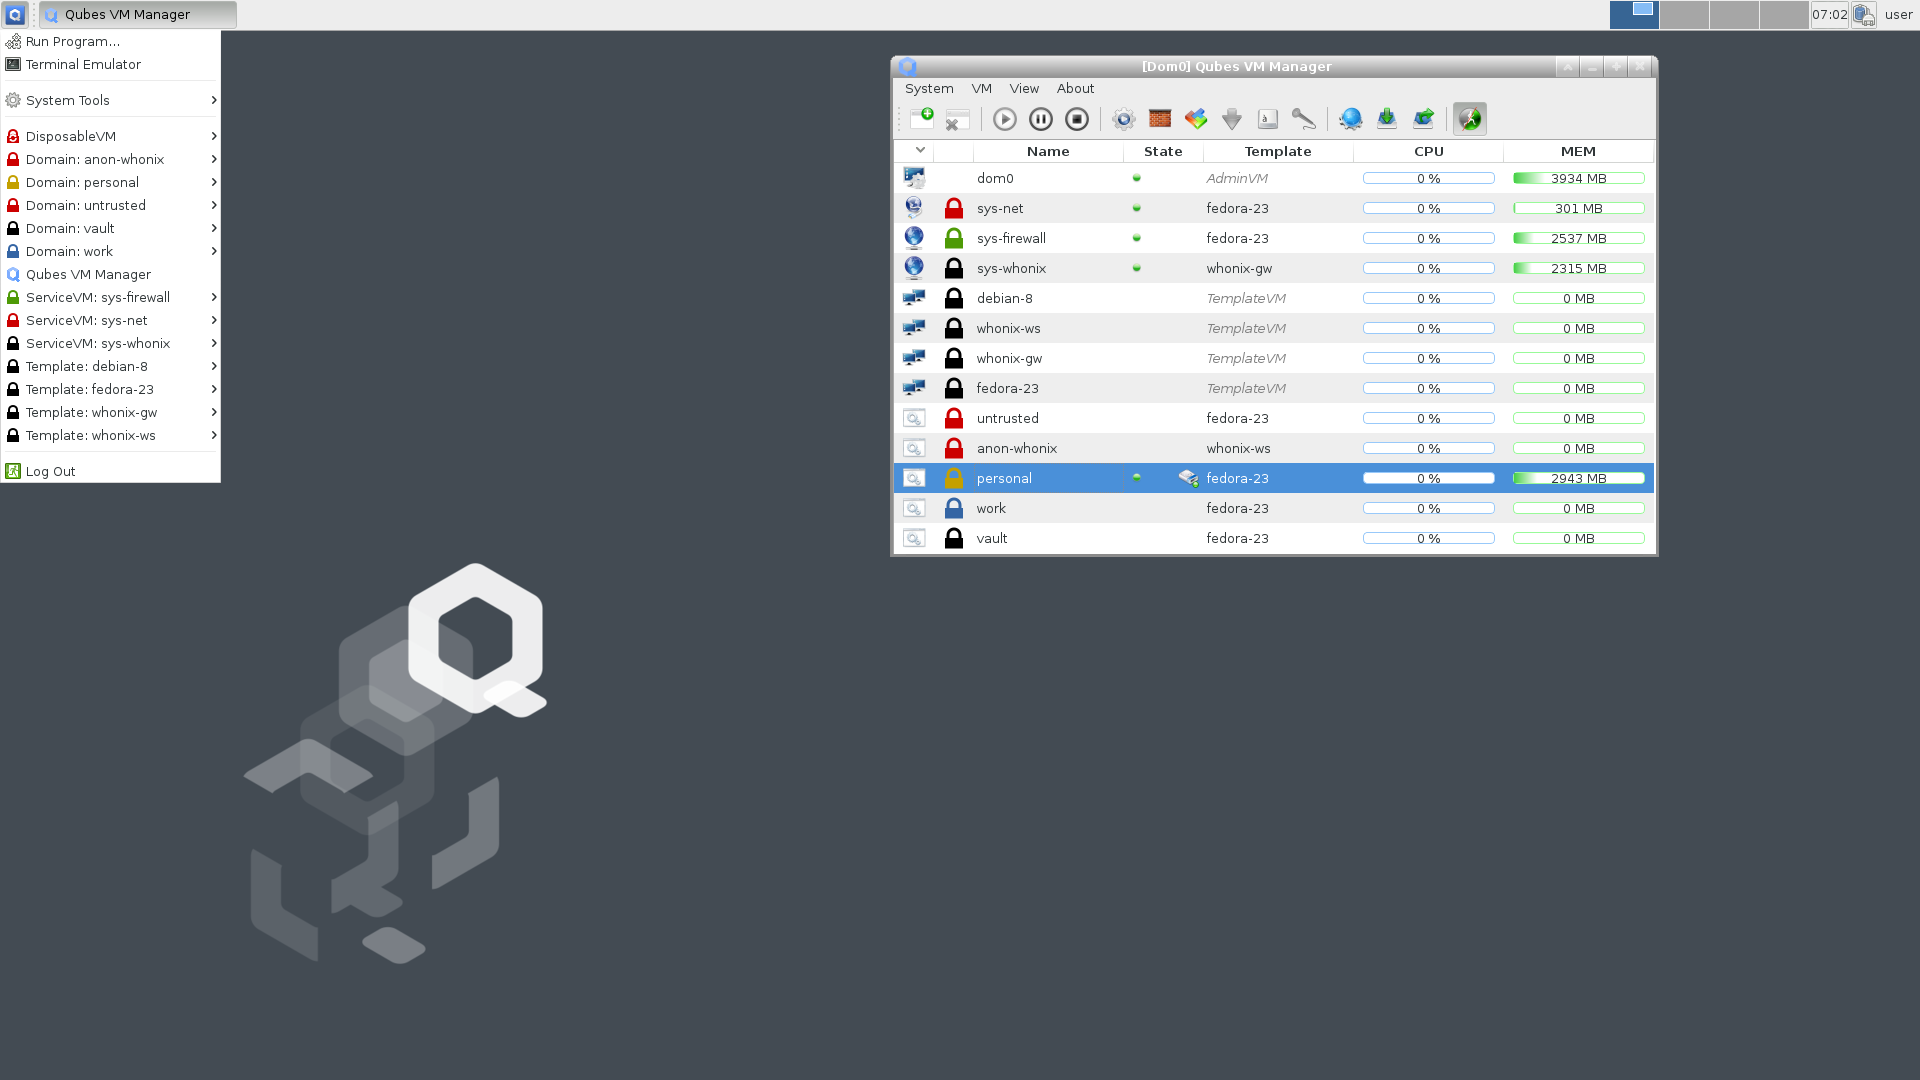
Task: Click dom0 memory usage bar
Action: coord(1579,178)
